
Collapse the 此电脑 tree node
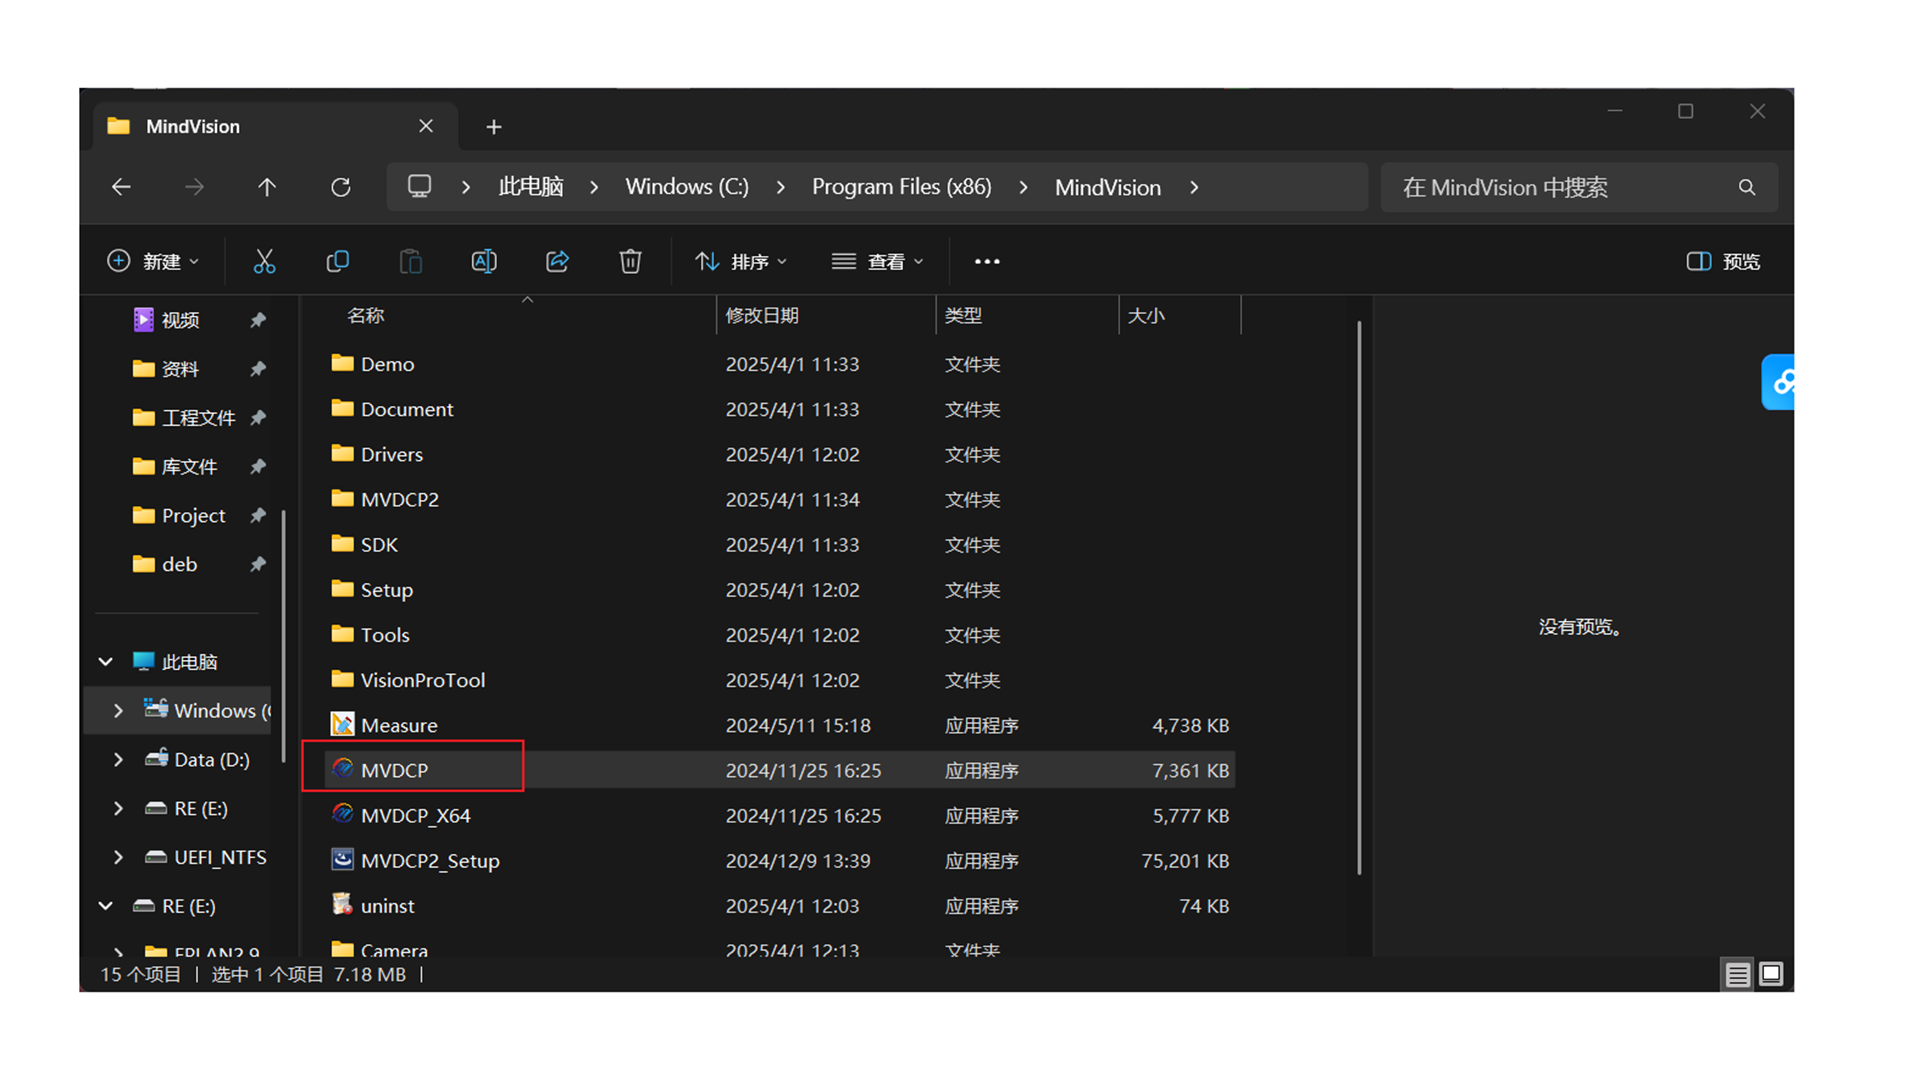(x=106, y=662)
